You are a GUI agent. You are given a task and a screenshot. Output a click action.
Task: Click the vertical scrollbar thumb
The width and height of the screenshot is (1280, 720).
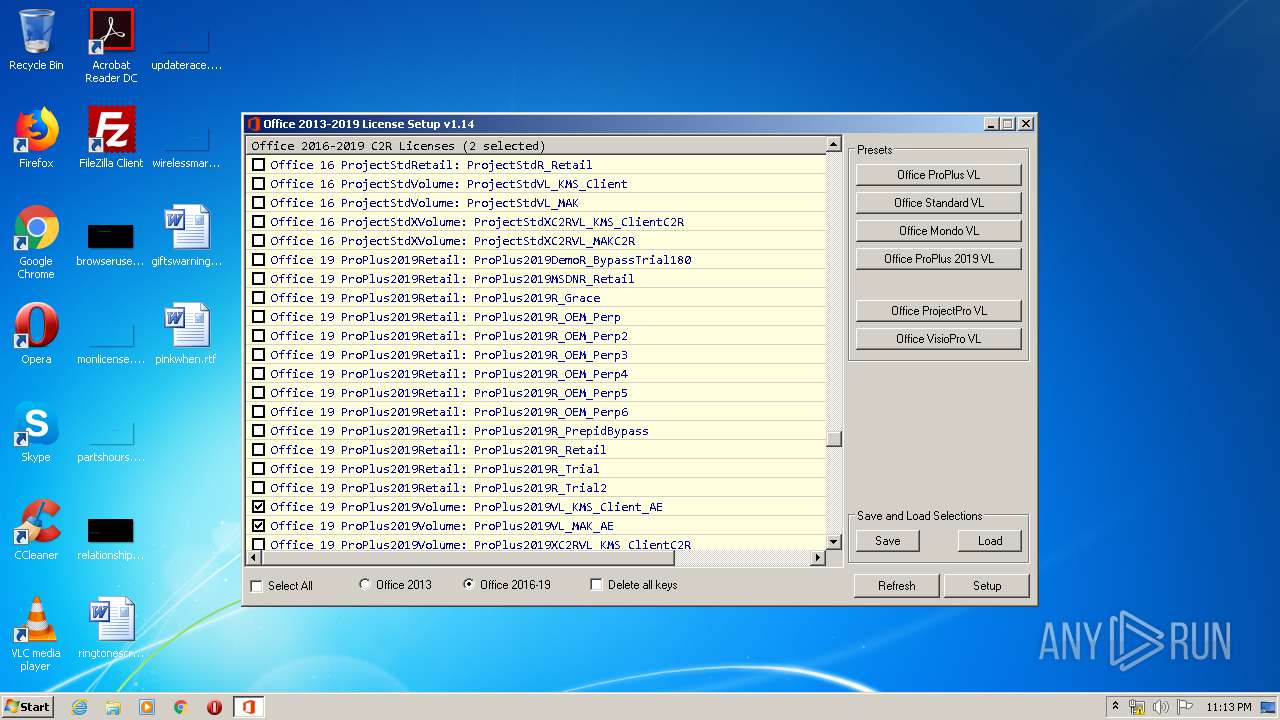tap(834, 439)
